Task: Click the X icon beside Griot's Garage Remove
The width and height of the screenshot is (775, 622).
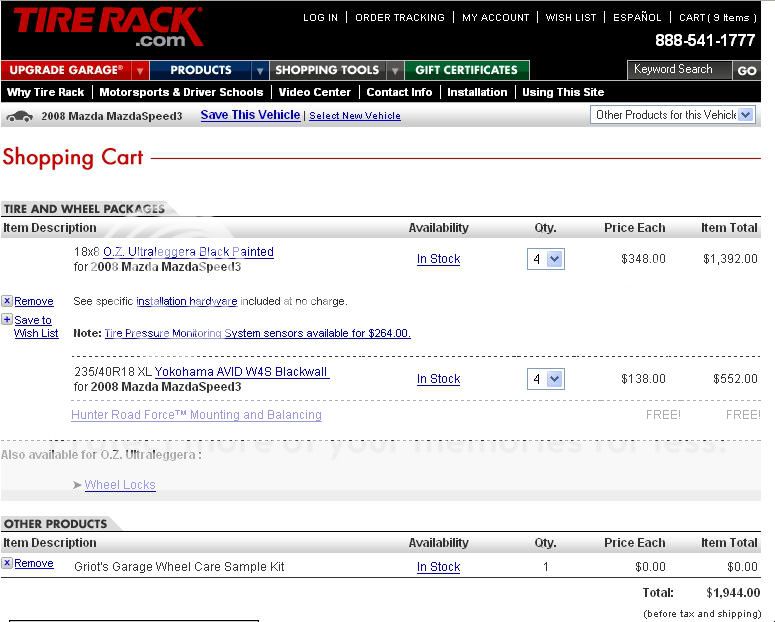Action: pyautogui.click(x=7, y=563)
